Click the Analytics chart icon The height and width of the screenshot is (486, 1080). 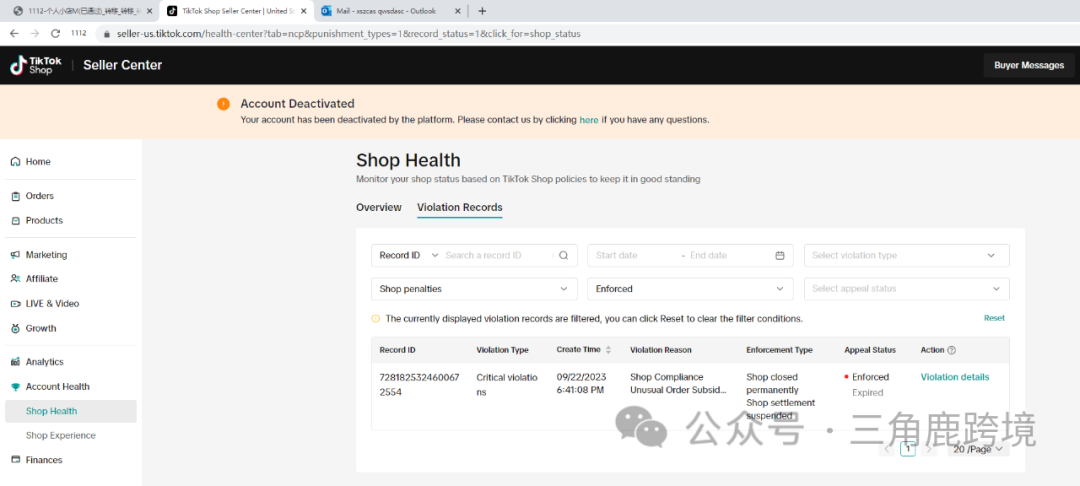[x=15, y=362]
